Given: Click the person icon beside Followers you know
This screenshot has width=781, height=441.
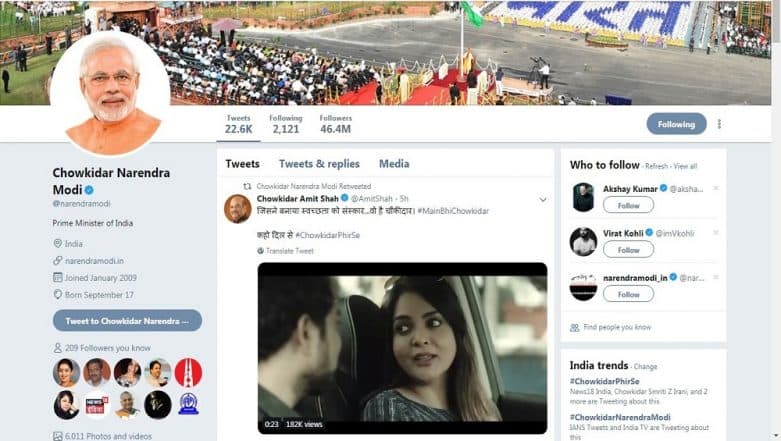Looking at the screenshot, I should [x=58, y=348].
